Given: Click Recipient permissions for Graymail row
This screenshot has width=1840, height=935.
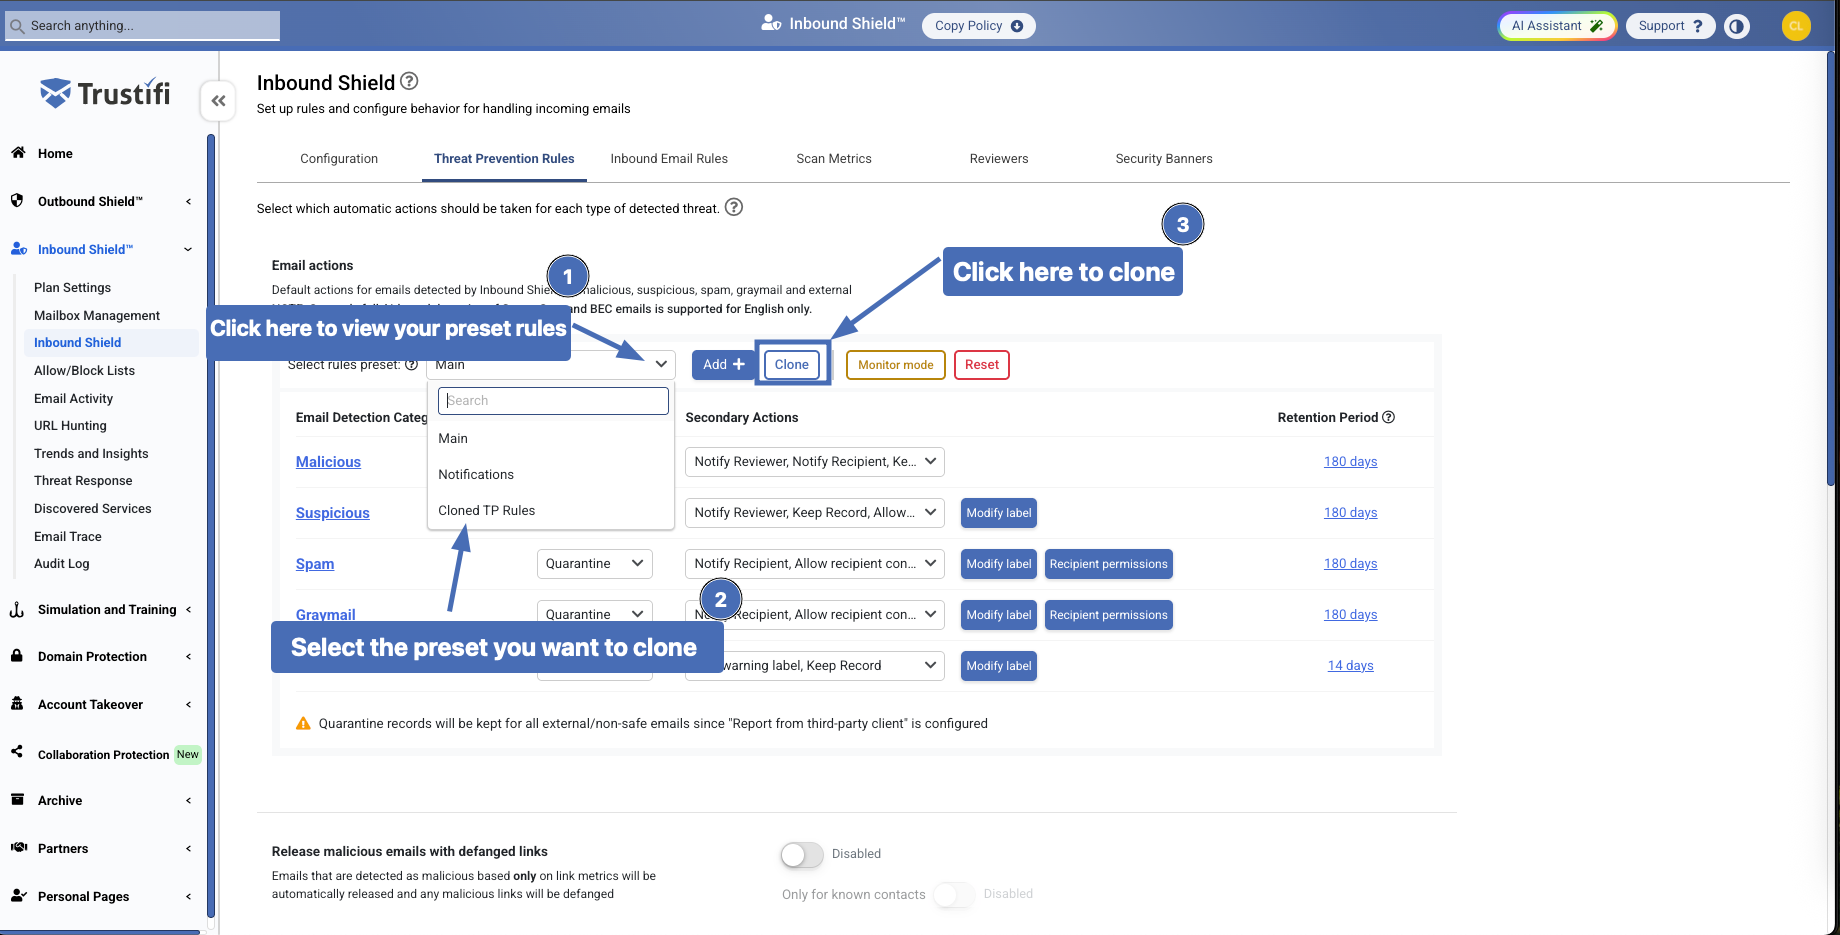Looking at the screenshot, I should click(1108, 615).
